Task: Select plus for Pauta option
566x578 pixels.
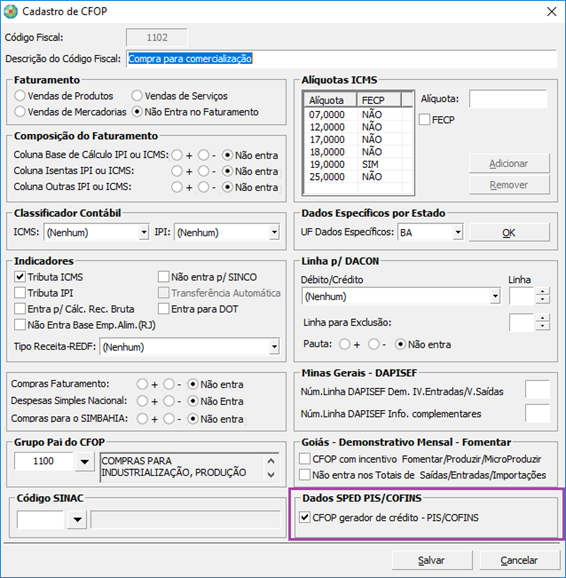Action: [345, 344]
